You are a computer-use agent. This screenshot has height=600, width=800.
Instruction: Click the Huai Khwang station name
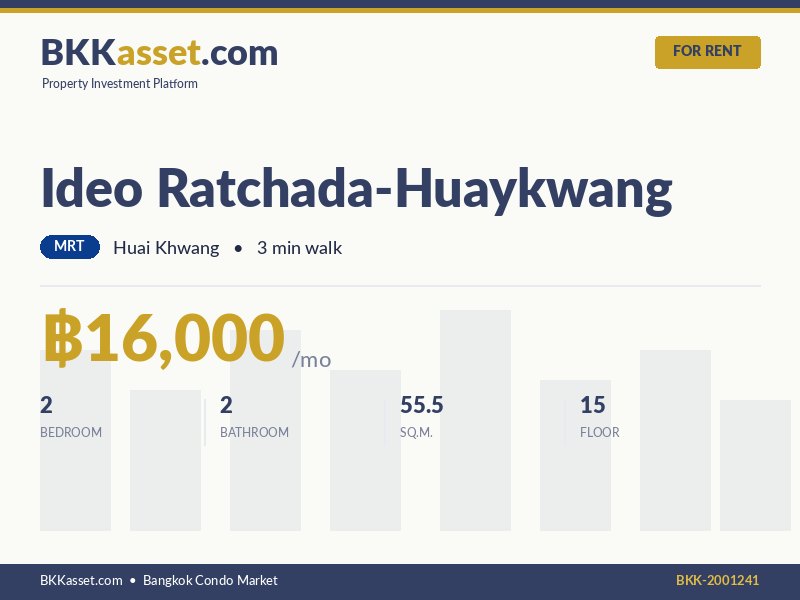click(166, 248)
